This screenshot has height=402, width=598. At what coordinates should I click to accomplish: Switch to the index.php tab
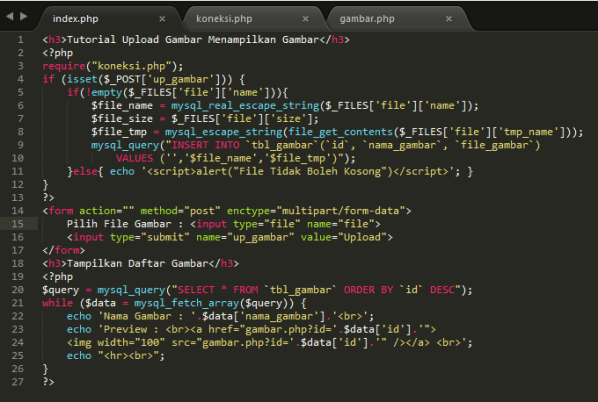pos(75,19)
